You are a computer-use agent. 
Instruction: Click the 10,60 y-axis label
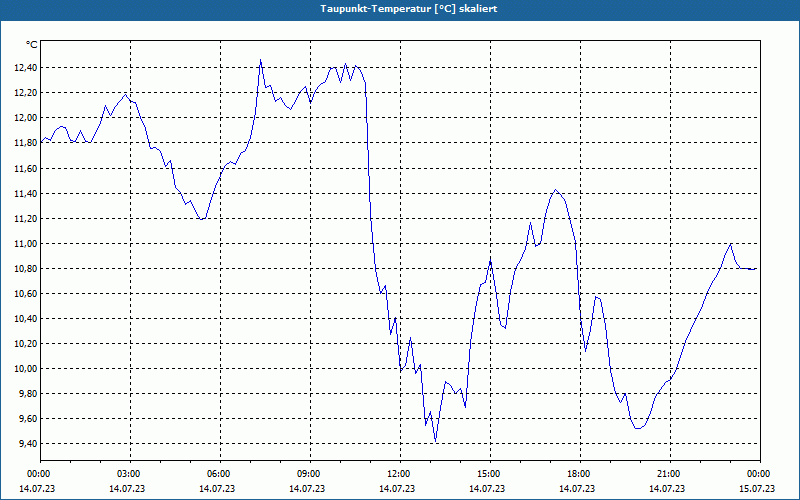click(27, 293)
